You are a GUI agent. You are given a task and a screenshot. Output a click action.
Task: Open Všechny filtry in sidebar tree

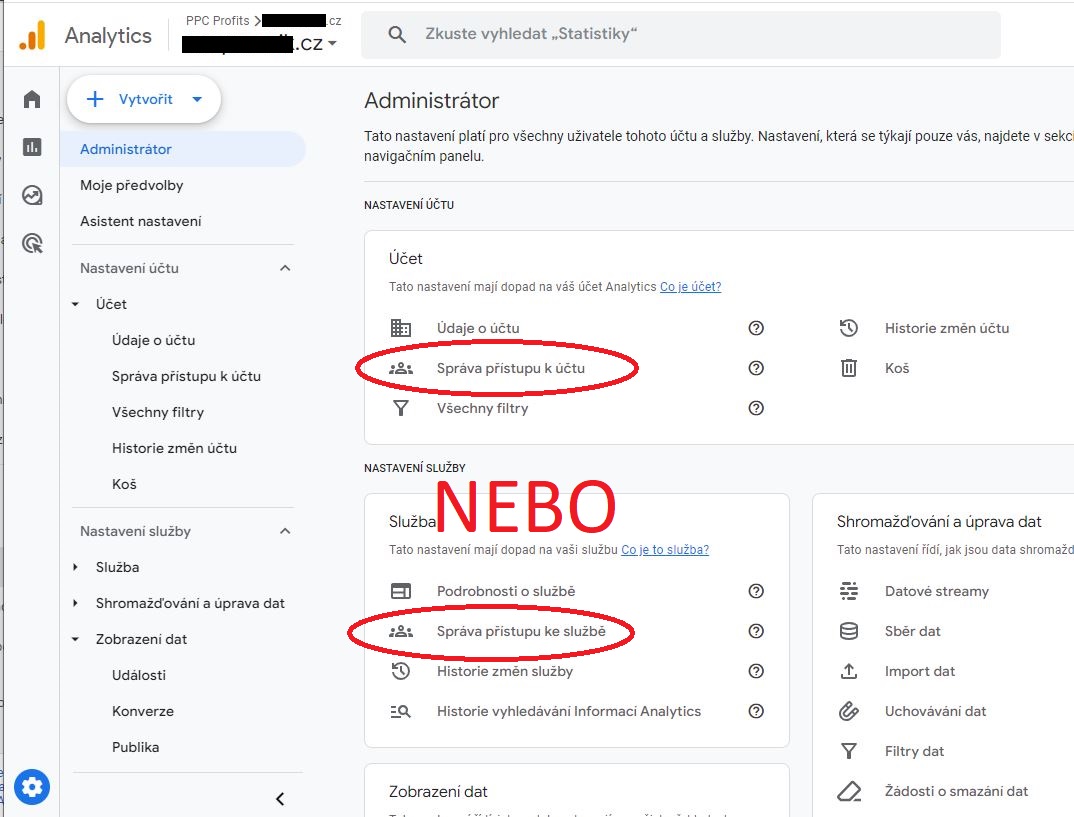coord(158,412)
